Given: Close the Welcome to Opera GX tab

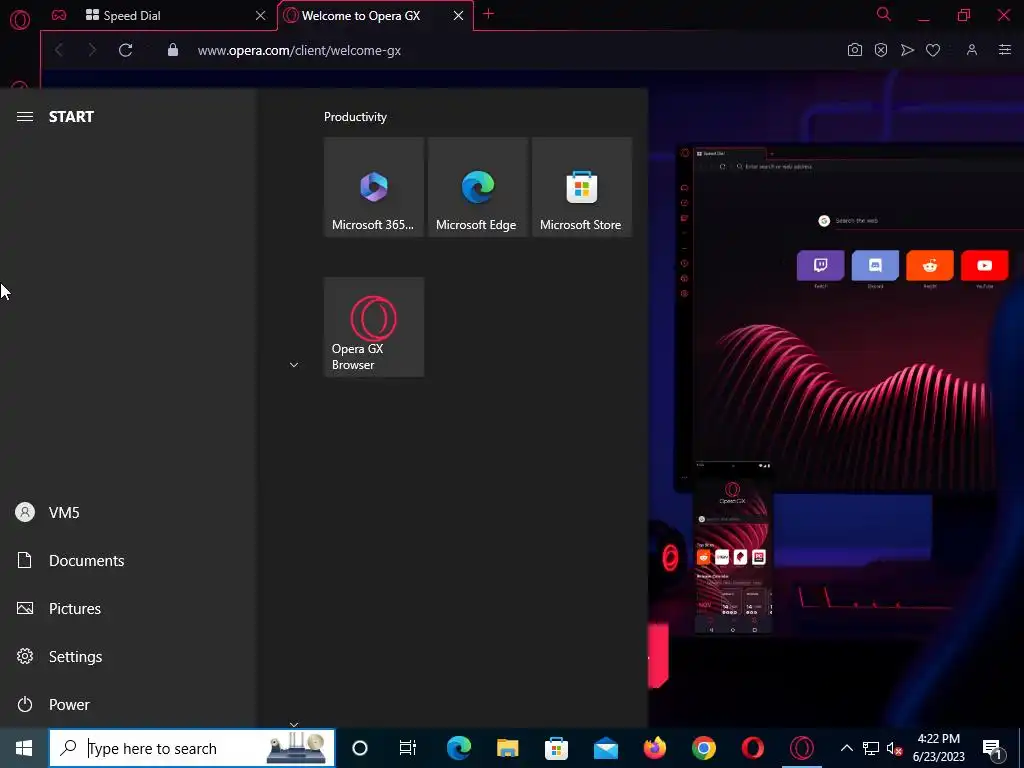Looking at the screenshot, I should click(458, 16).
